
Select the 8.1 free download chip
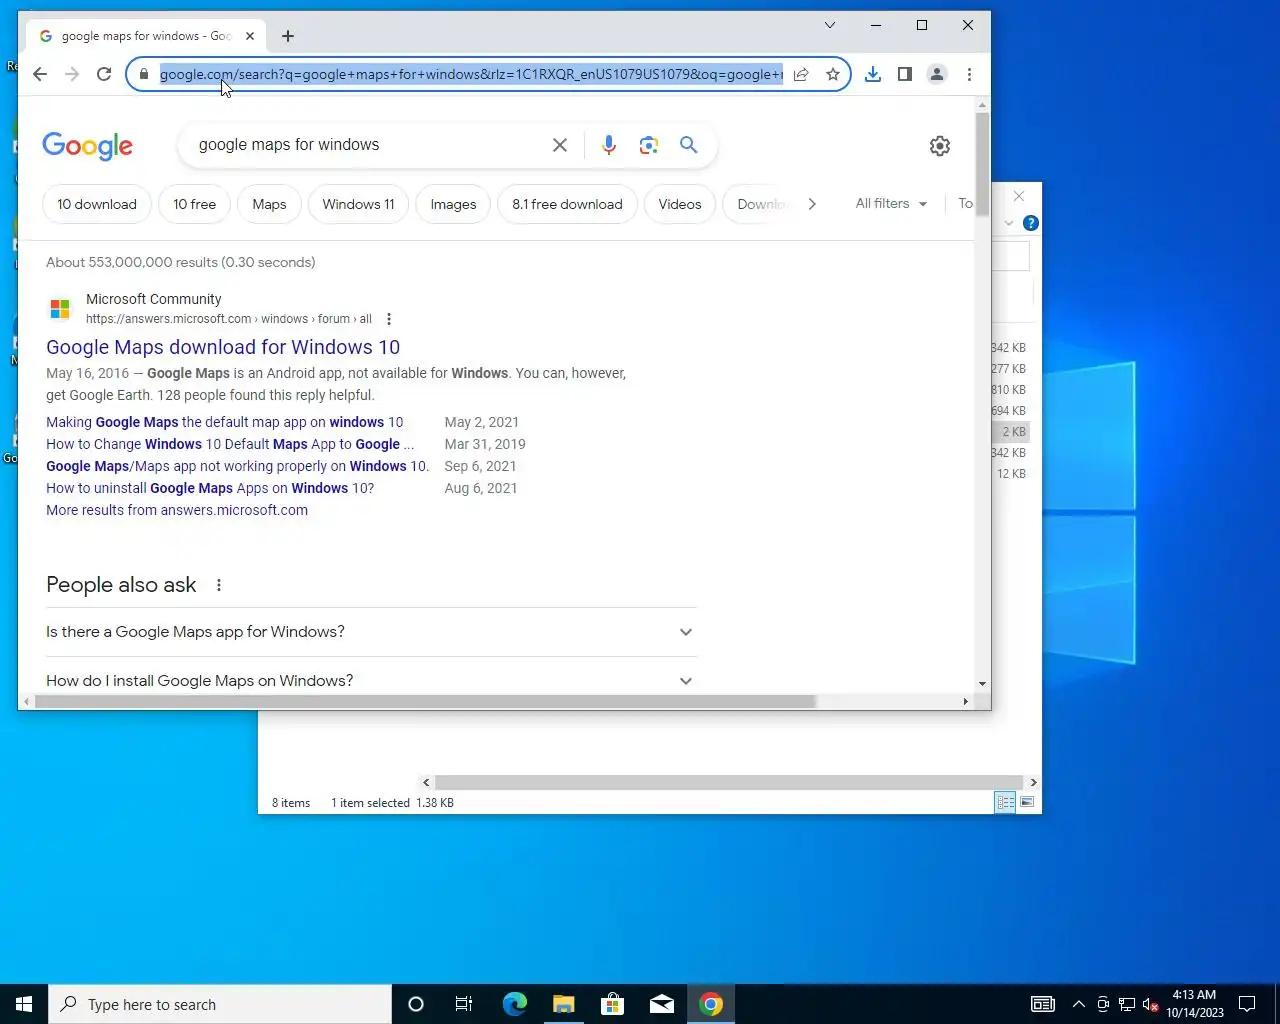[567, 204]
